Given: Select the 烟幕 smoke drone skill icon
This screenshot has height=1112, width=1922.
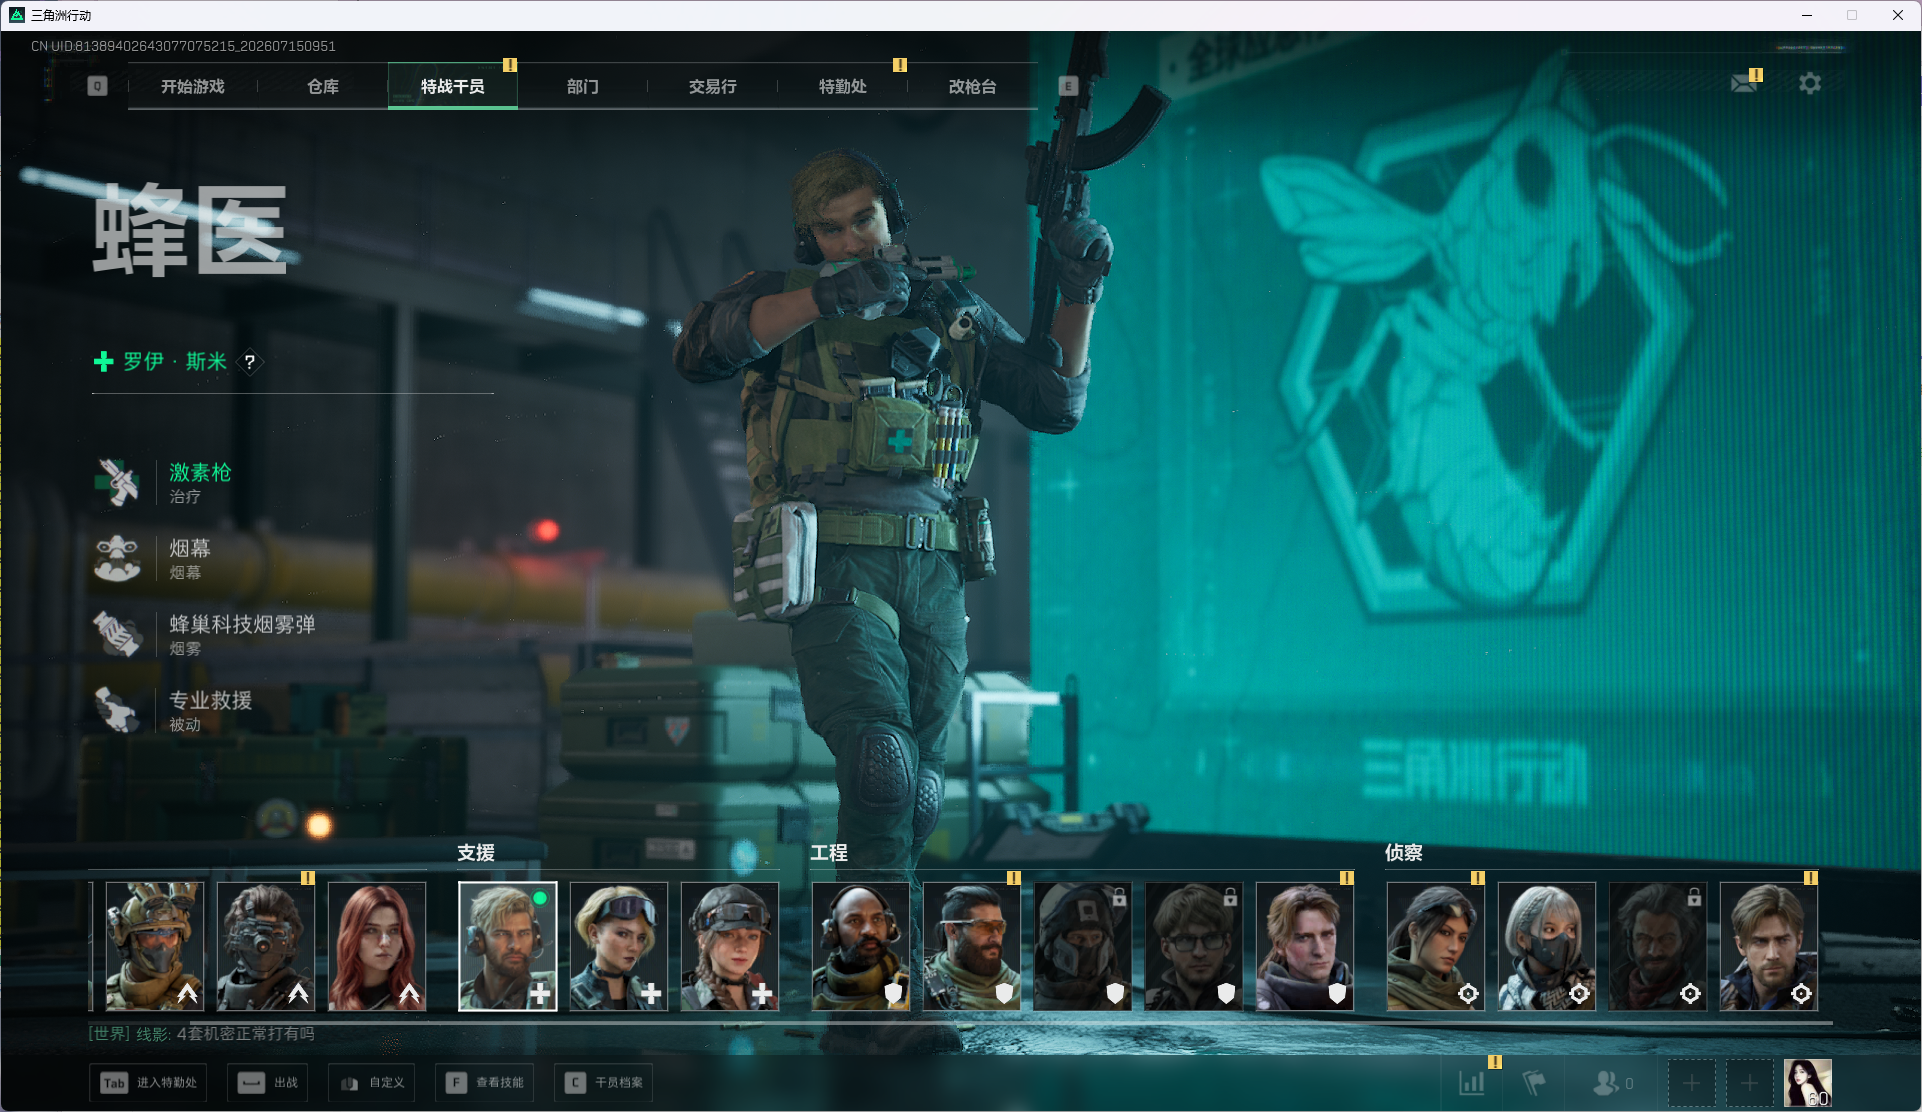Looking at the screenshot, I should coord(117,558).
